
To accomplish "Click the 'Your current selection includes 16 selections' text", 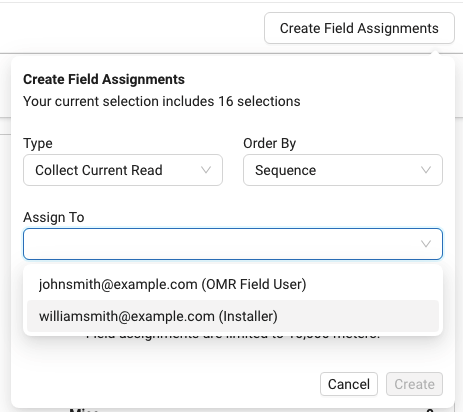I will tap(162, 101).
